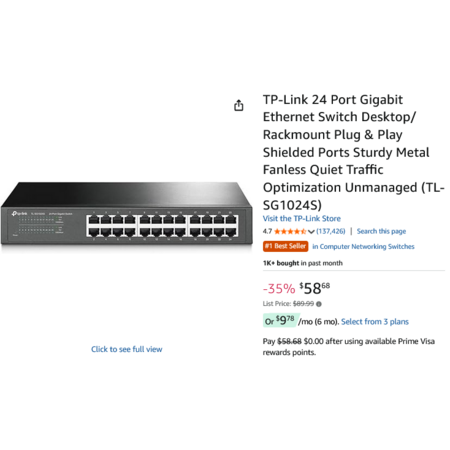This screenshot has width=450, height=450.
Task: Click the star rating icons
Action: 290,231
